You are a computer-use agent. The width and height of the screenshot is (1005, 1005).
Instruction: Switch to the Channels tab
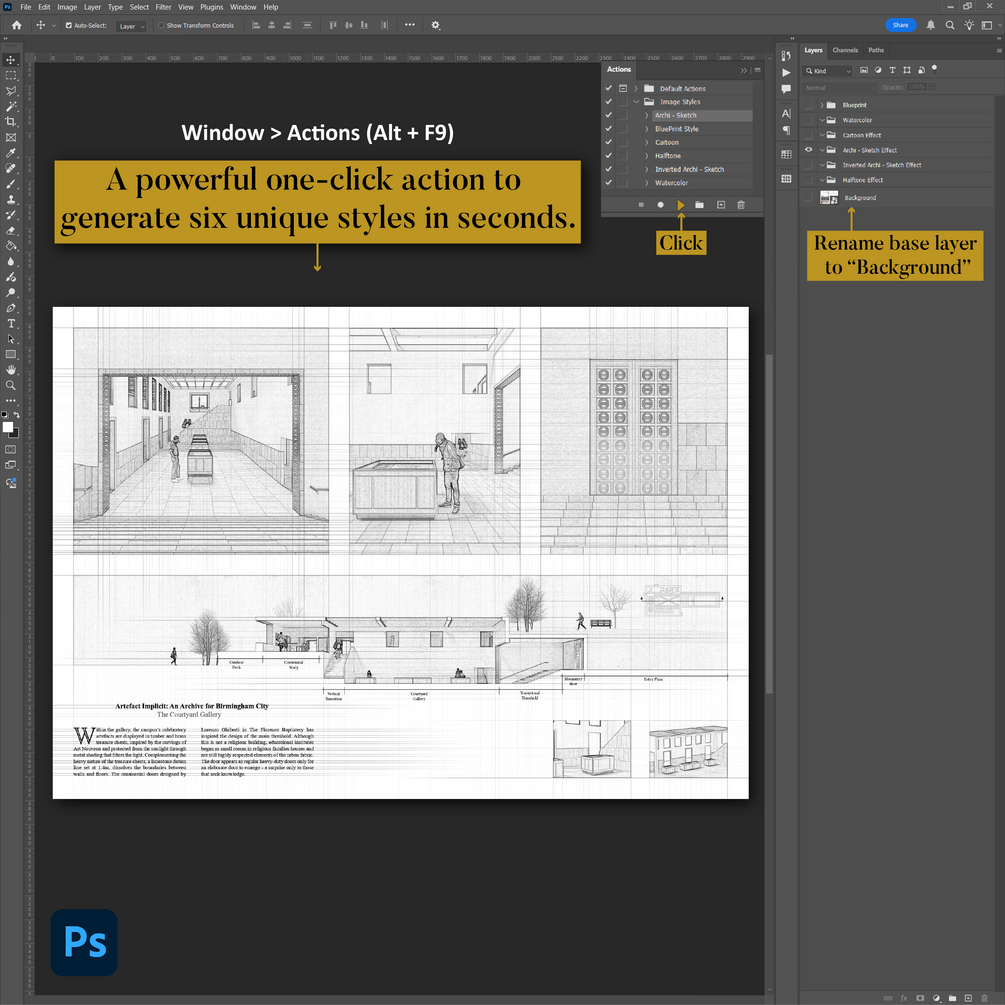tap(845, 50)
